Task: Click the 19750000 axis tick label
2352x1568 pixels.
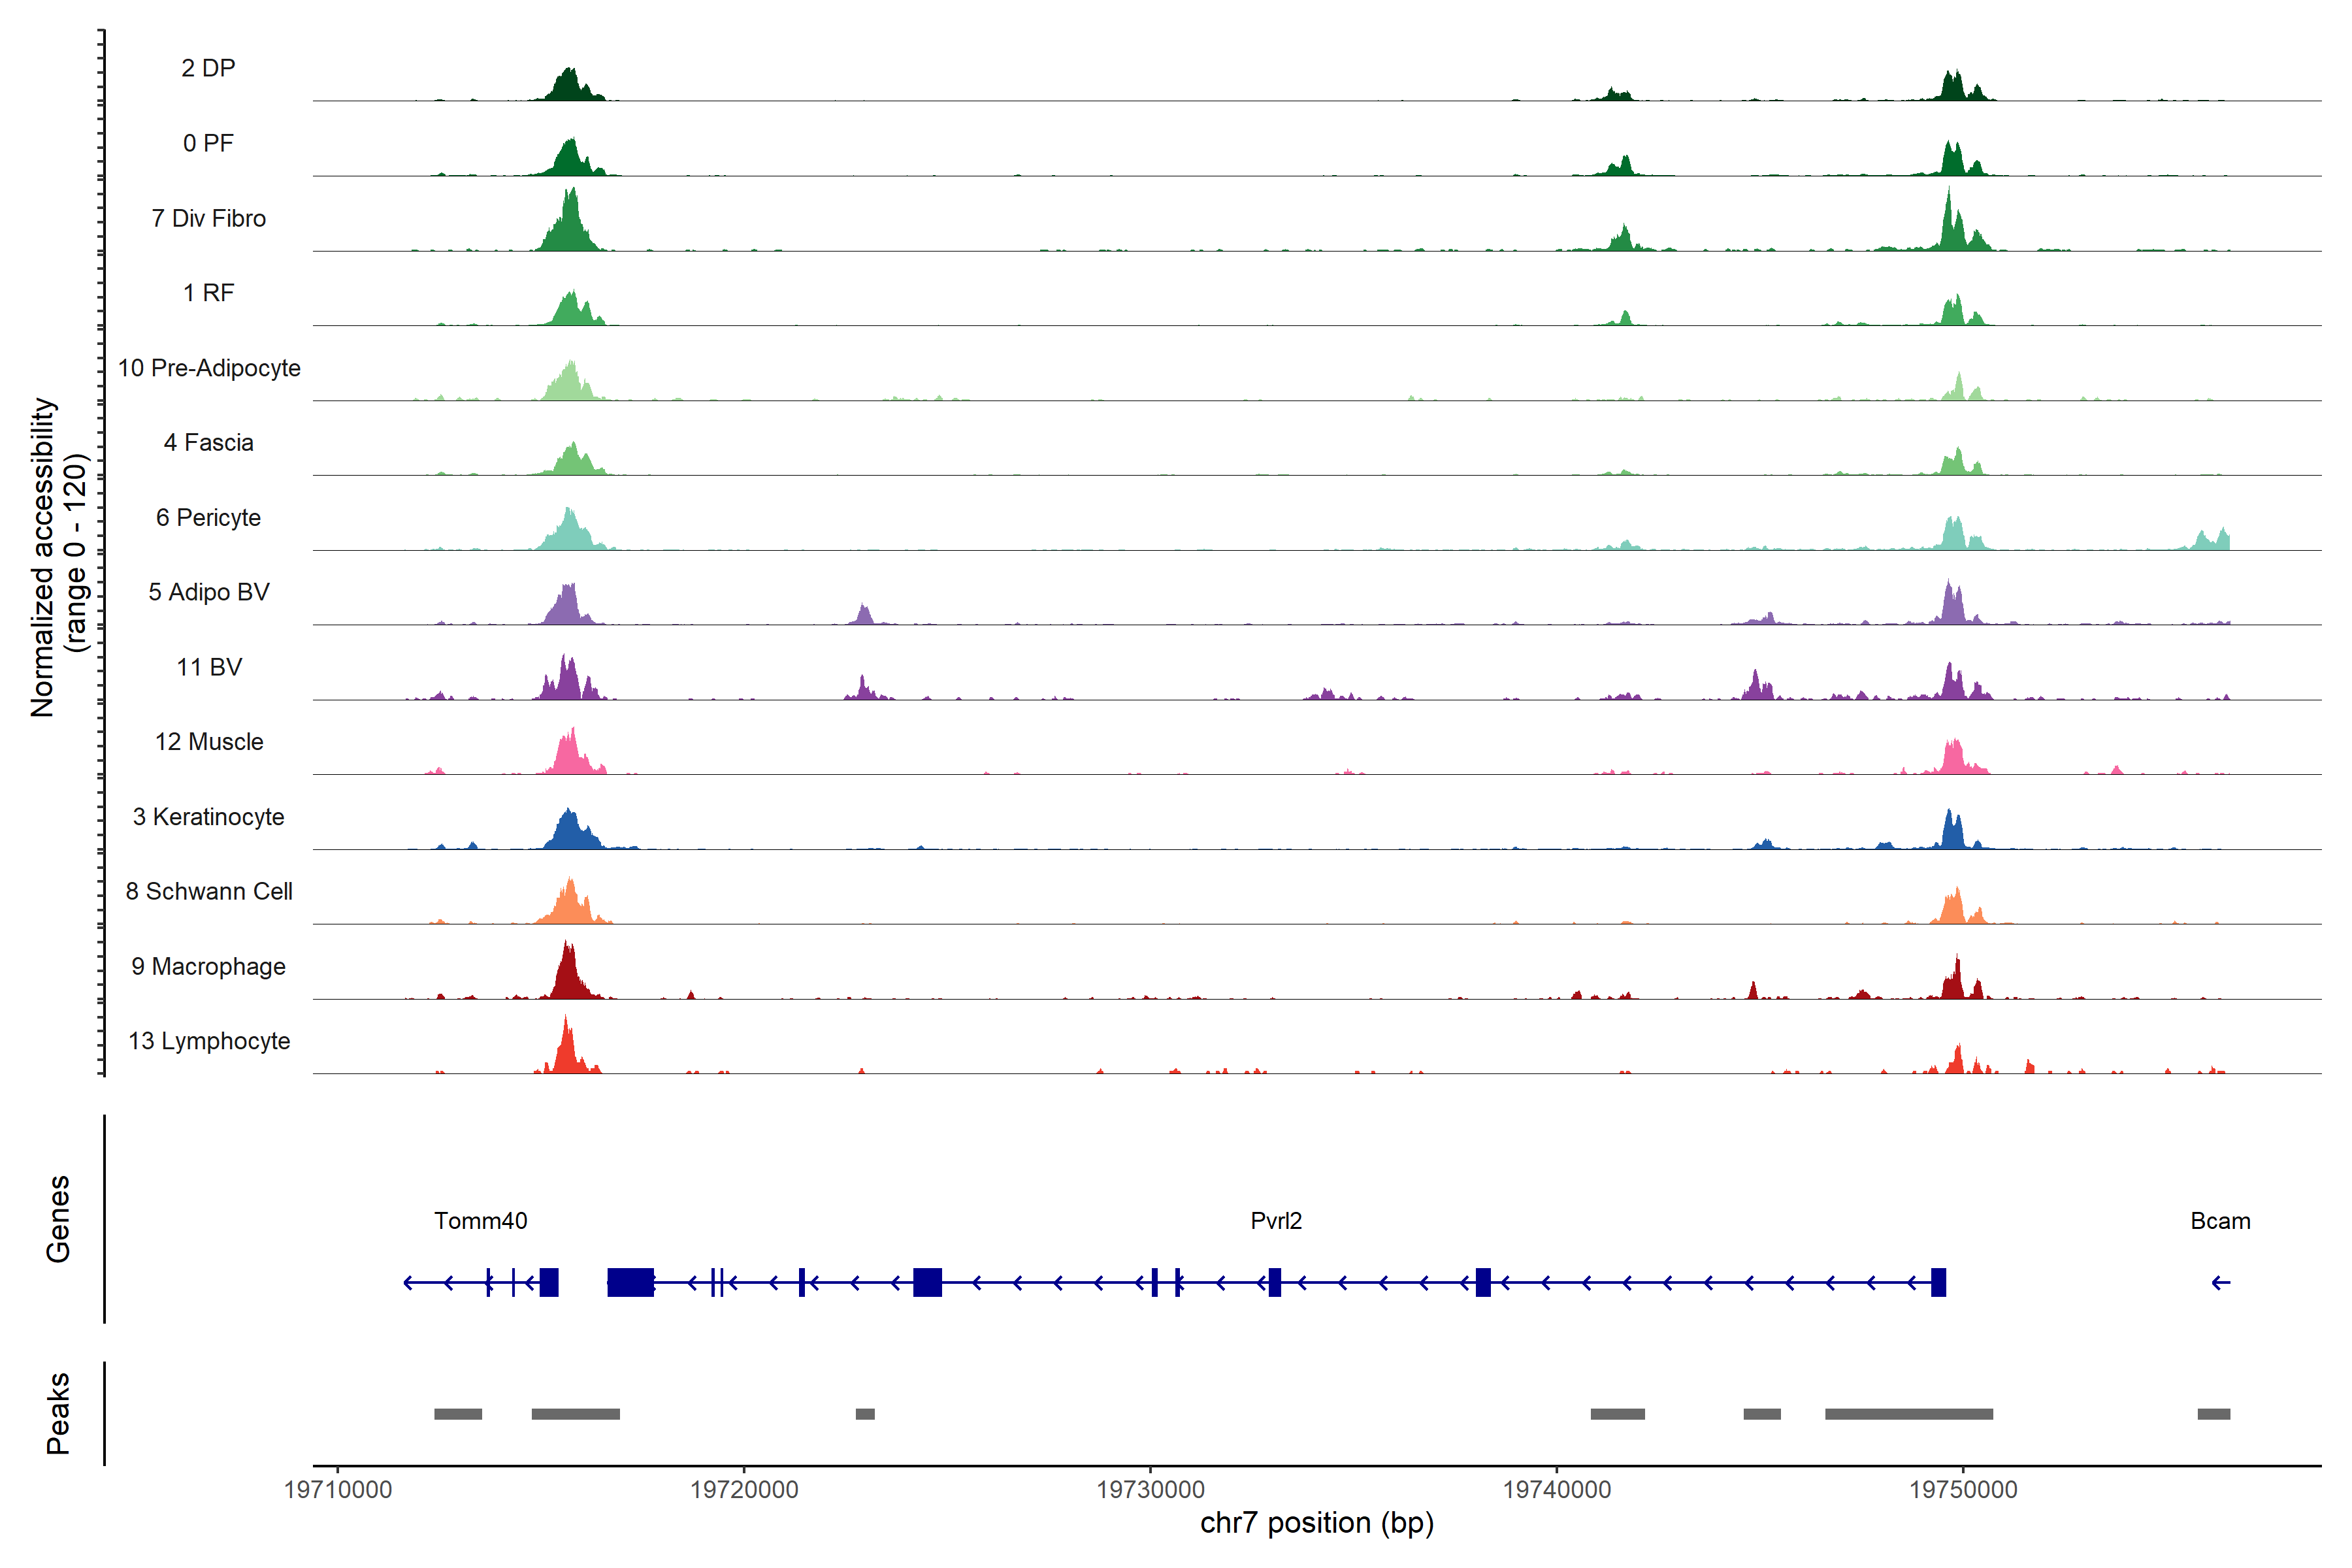Action: [x=1963, y=1489]
